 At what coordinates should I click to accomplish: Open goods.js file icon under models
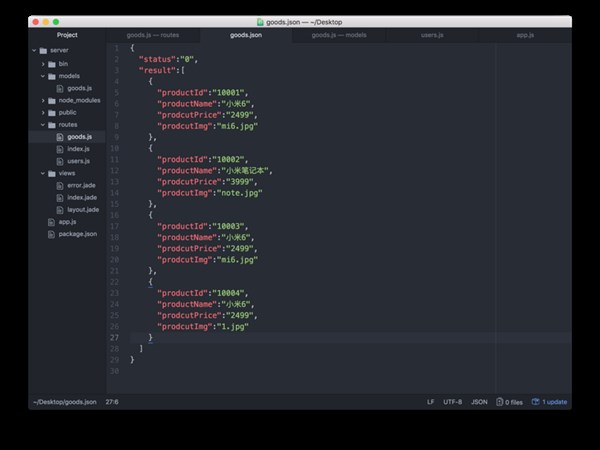tap(59, 88)
